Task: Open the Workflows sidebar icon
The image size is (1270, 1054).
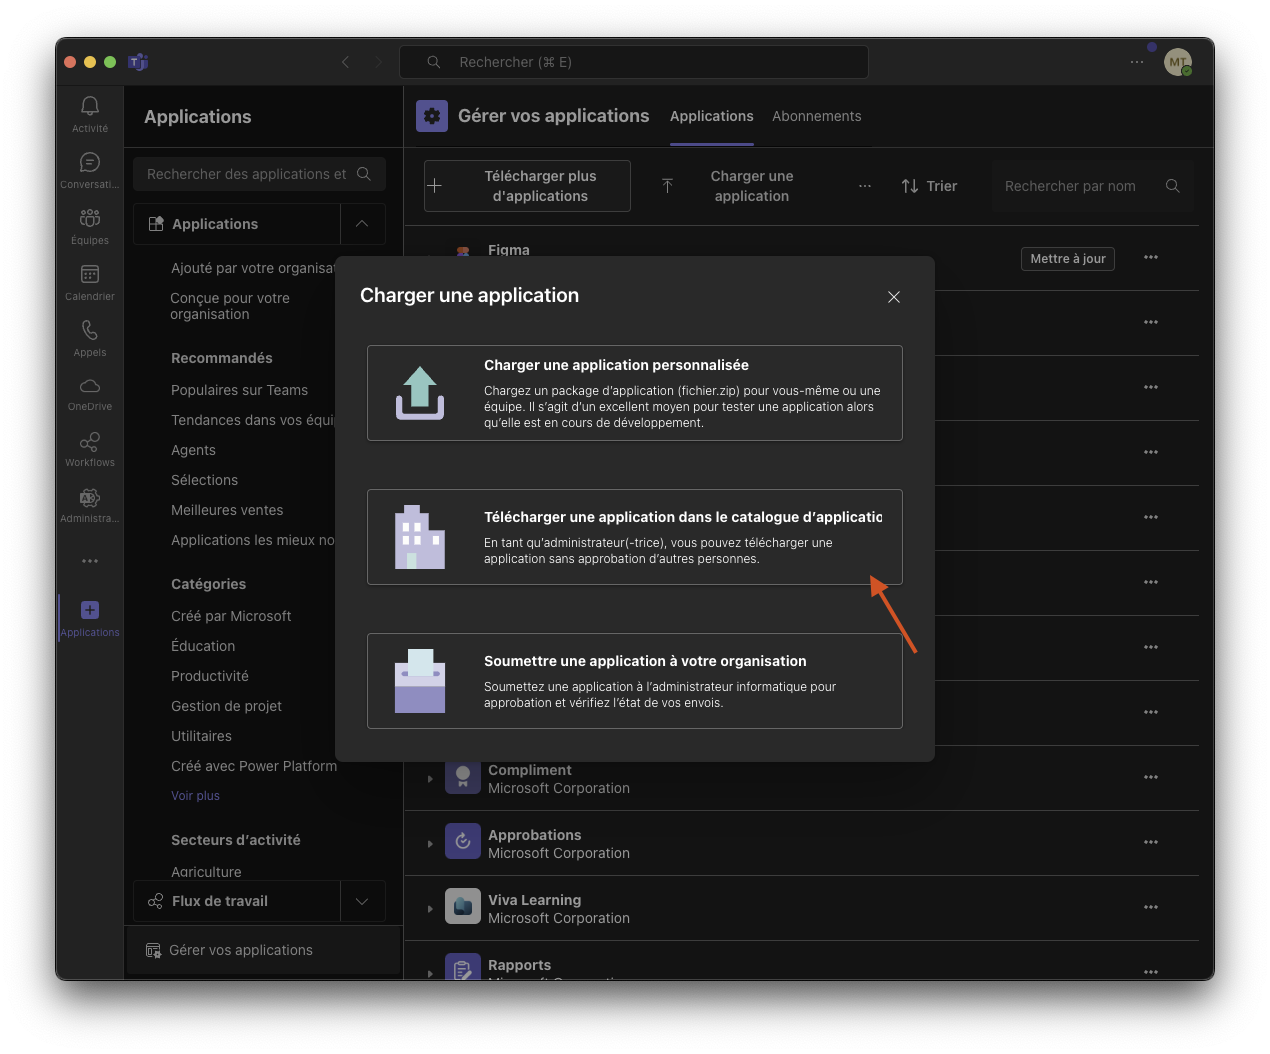Action: 90,449
